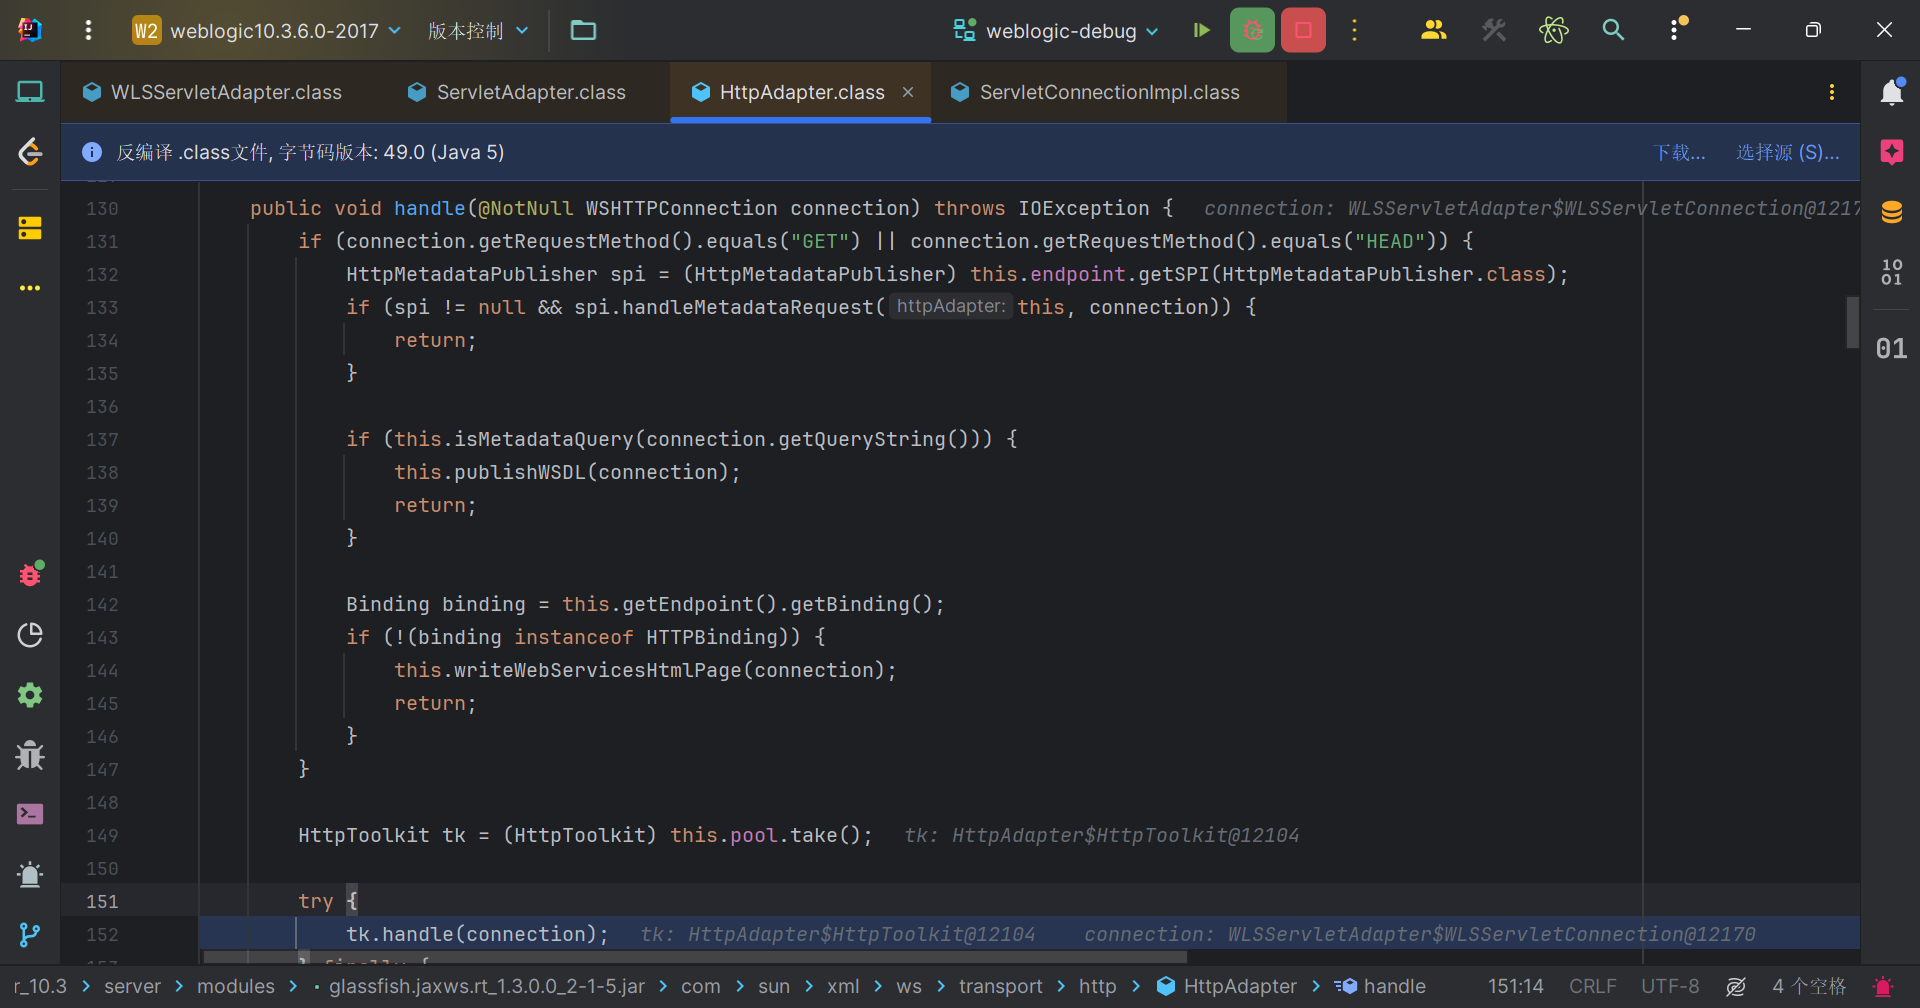Open the Profiler pie chart tool window
The image size is (1920, 1008).
[x=30, y=635]
